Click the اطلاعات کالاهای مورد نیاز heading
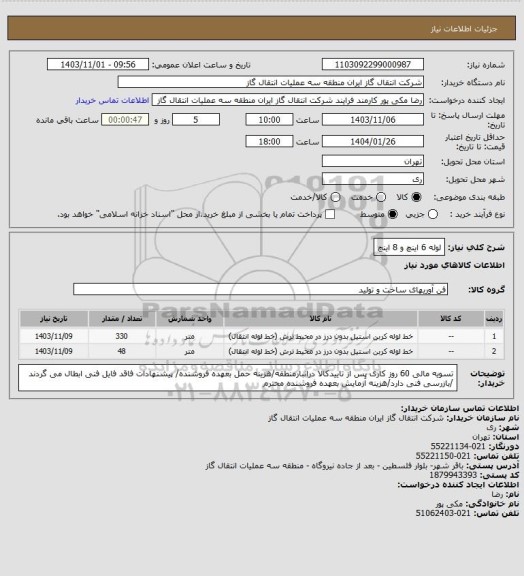The height and width of the screenshot is (576, 524). [x=455, y=265]
